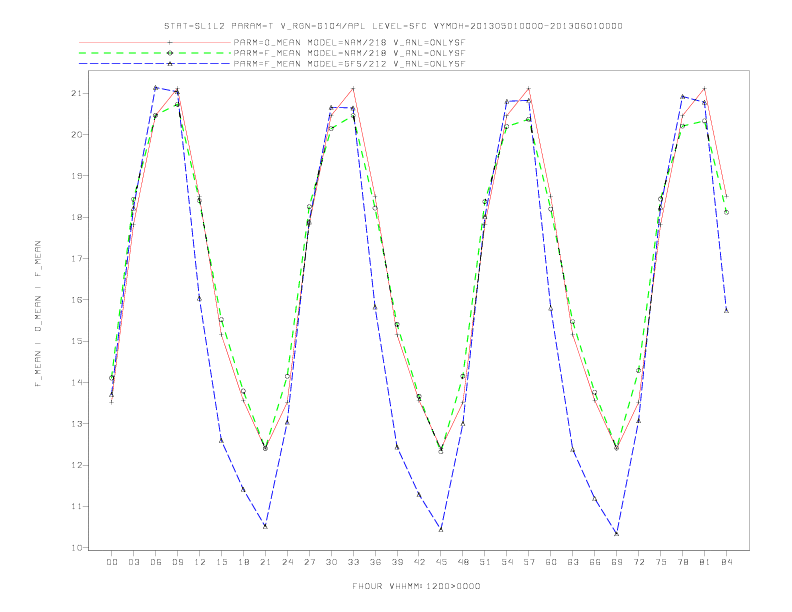The image size is (792, 612).
Task: Click the blue GFS triangle marker at hour 69
Action: click(x=617, y=533)
